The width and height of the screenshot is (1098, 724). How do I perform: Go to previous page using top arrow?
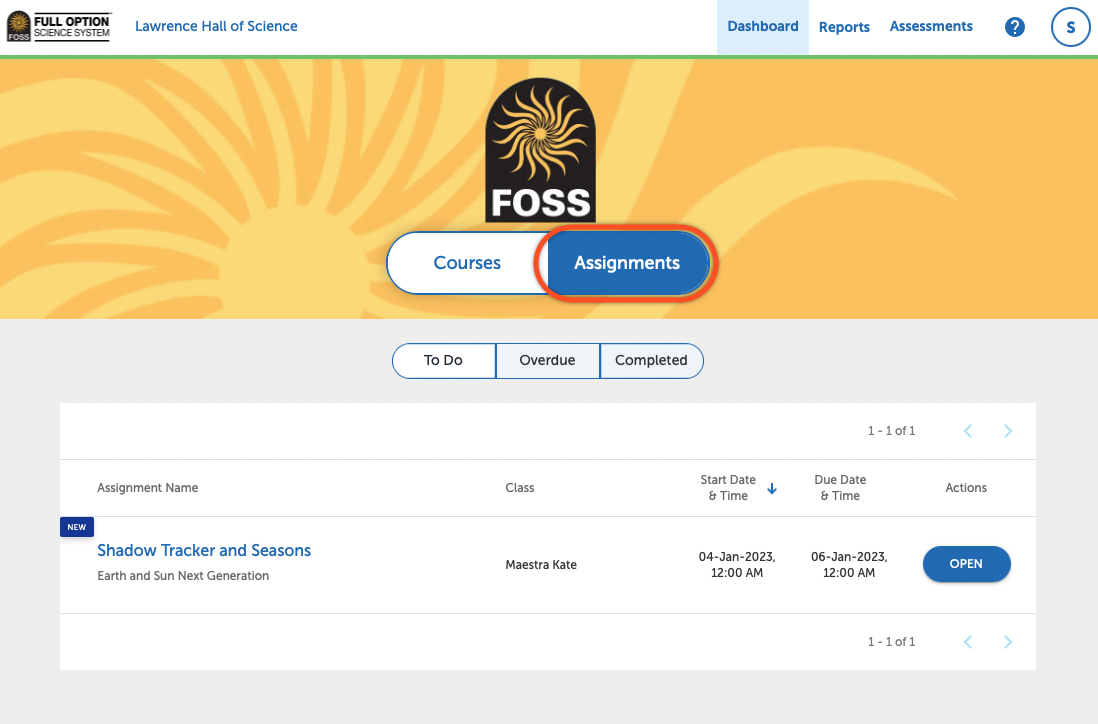[967, 431]
